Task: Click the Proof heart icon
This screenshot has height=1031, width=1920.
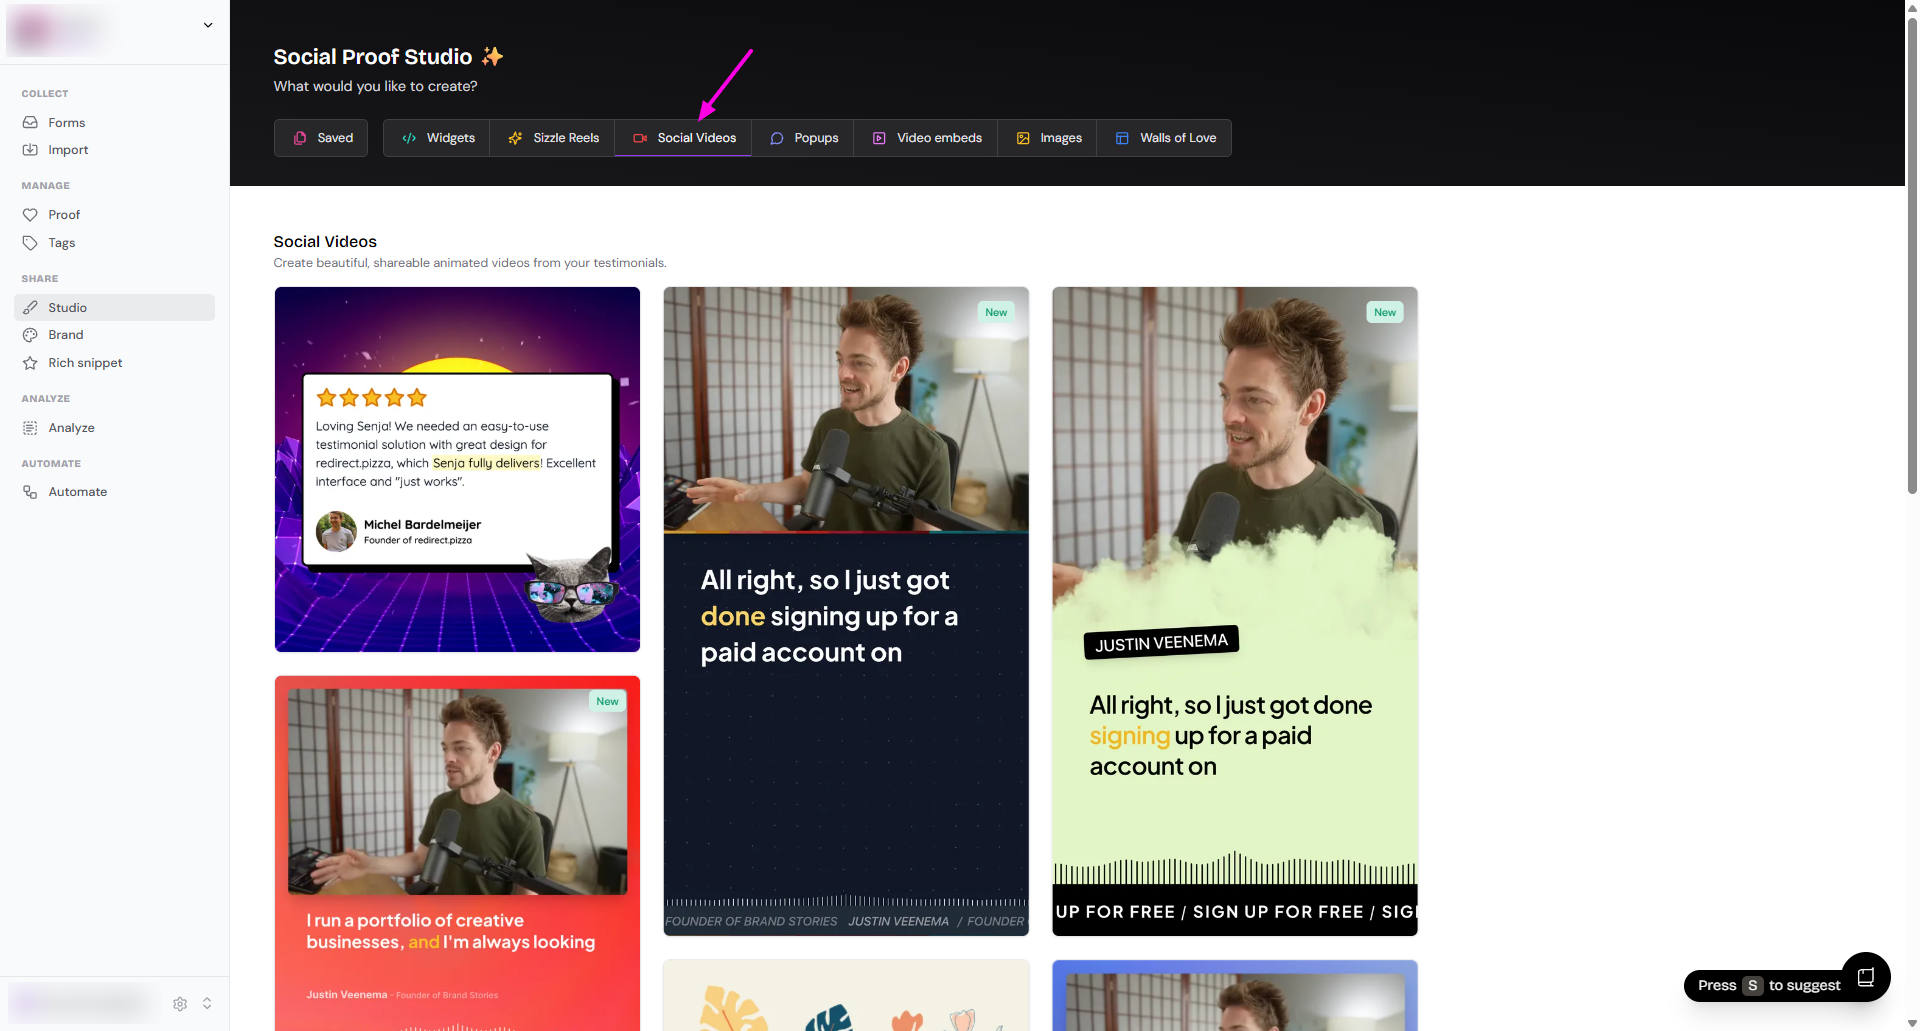Action: [30, 215]
